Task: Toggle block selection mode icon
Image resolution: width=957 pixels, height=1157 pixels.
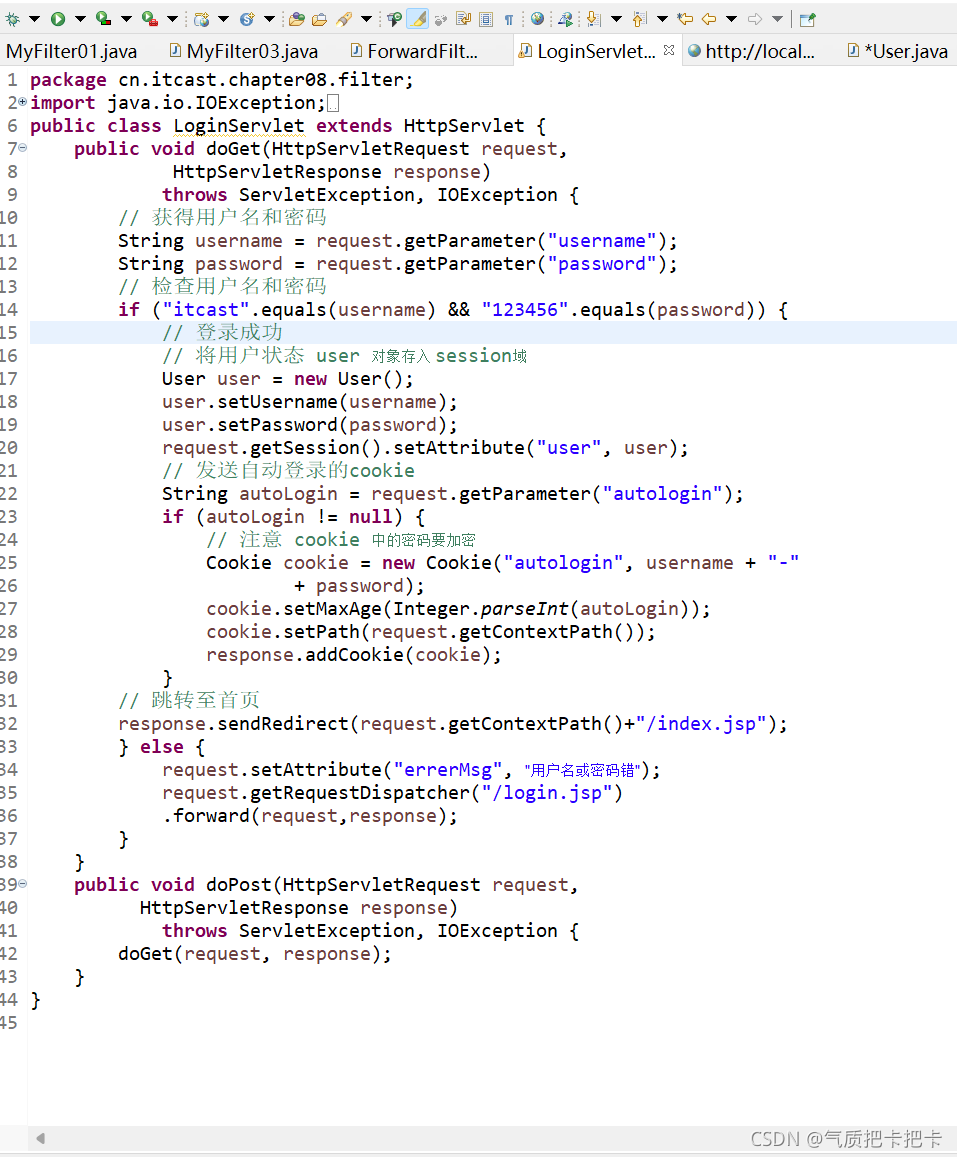Action: tap(486, 19)
